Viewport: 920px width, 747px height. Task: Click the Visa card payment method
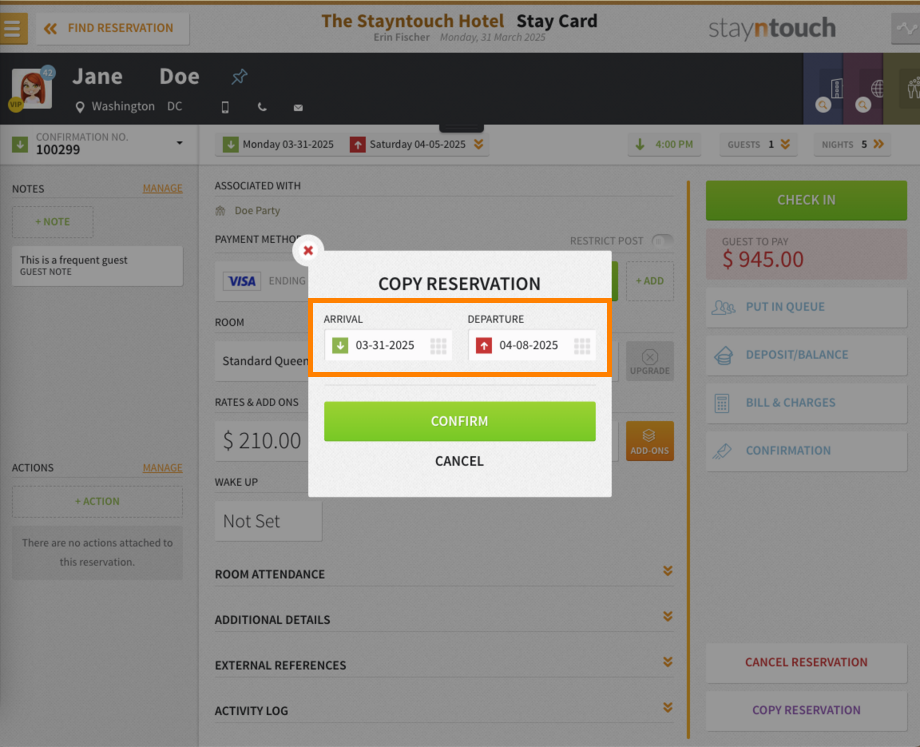click(x=242, y=281)
